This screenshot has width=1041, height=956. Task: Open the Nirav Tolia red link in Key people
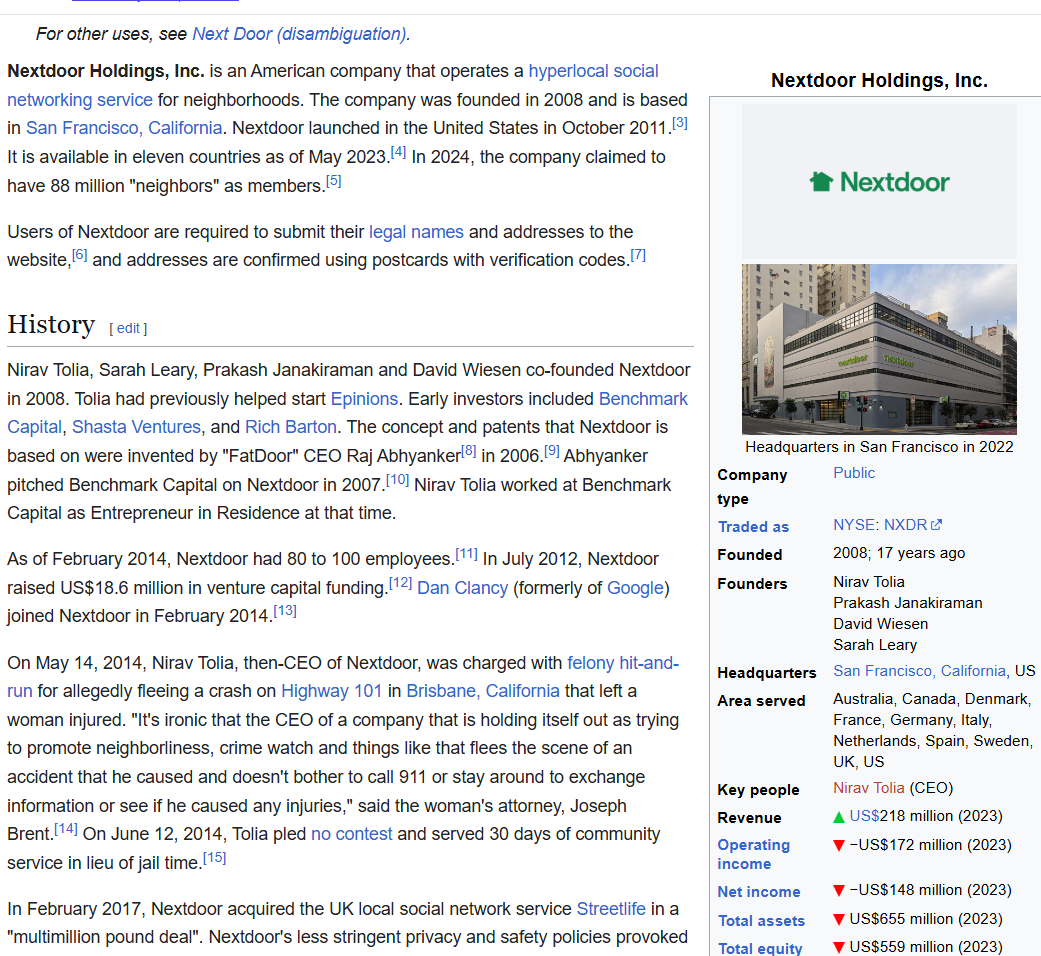tap(868, 788)
